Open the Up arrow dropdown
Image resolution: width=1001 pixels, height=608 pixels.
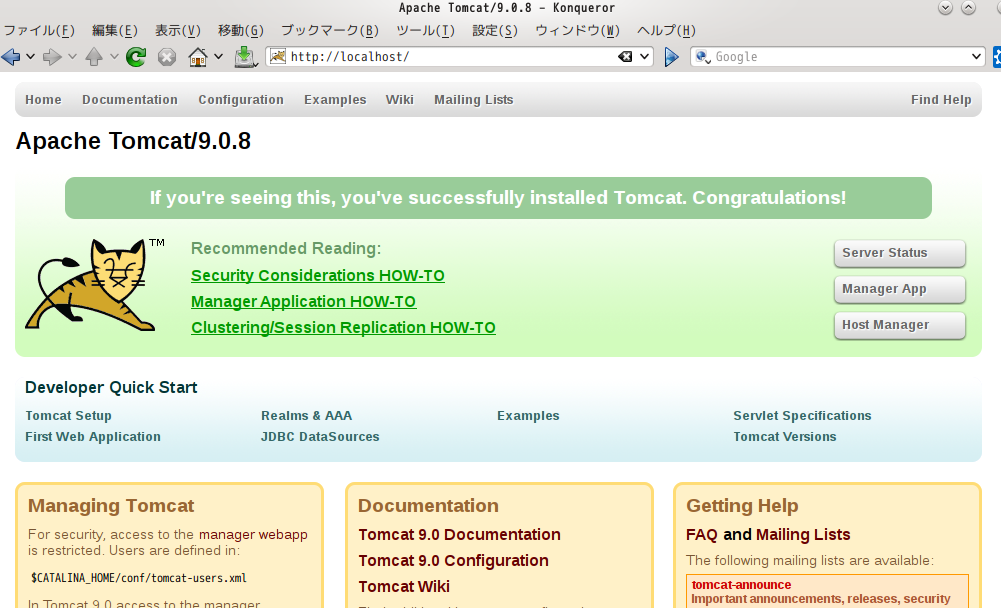[x=114, y=57]
